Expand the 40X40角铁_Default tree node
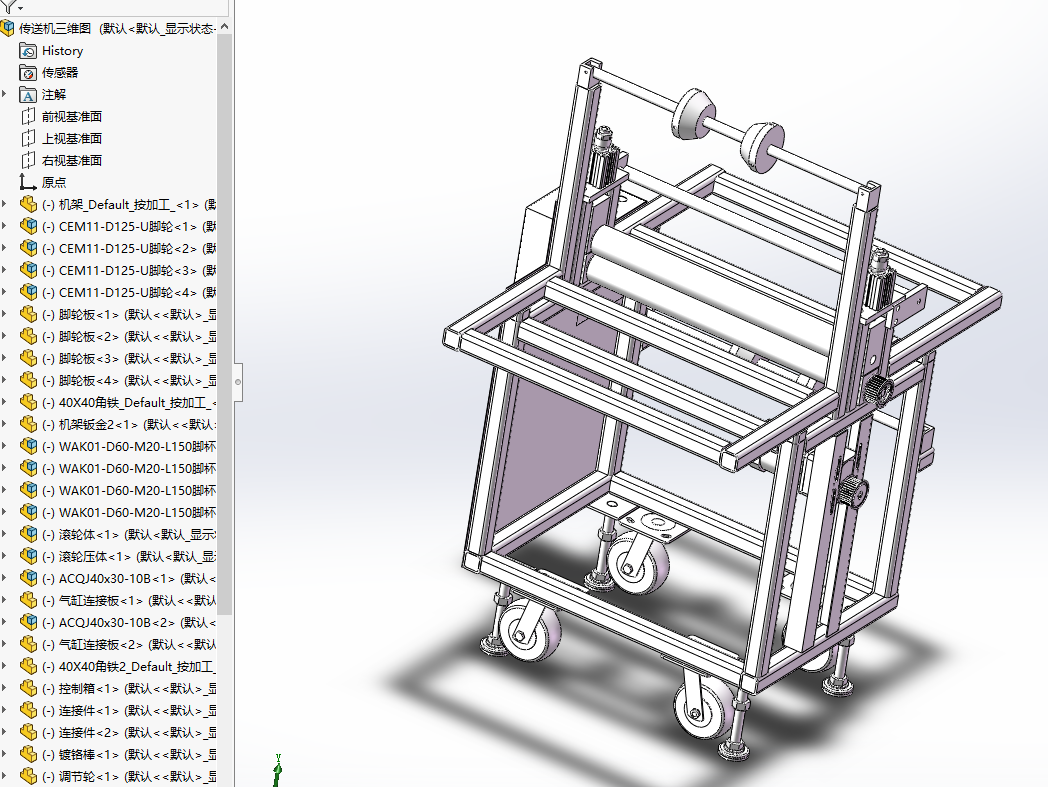The height and width of the screenshot is (787, 1048). click(4, 402)
